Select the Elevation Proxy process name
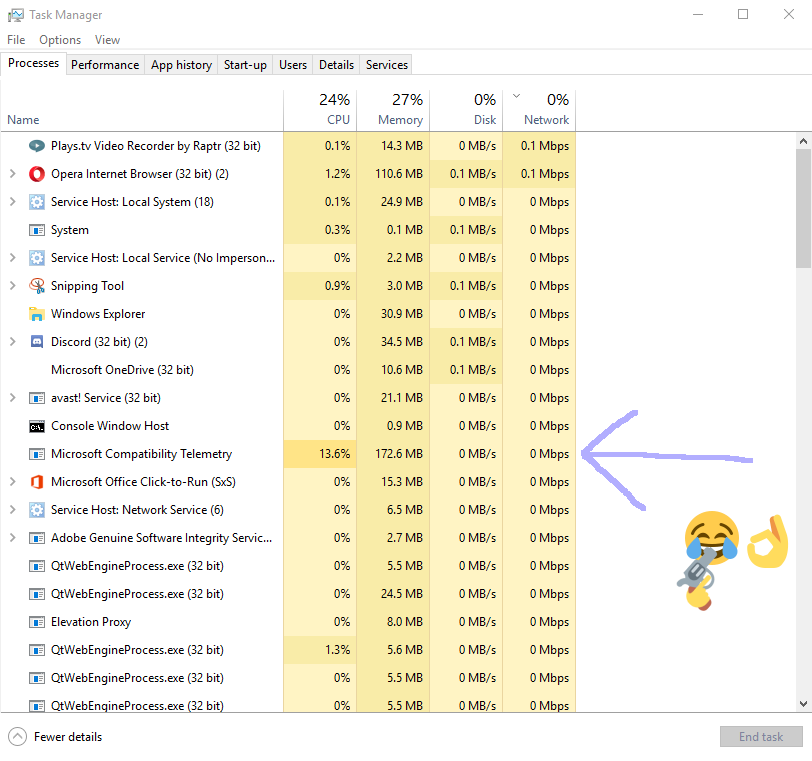The image size is (812, 761). coord(91,622)
